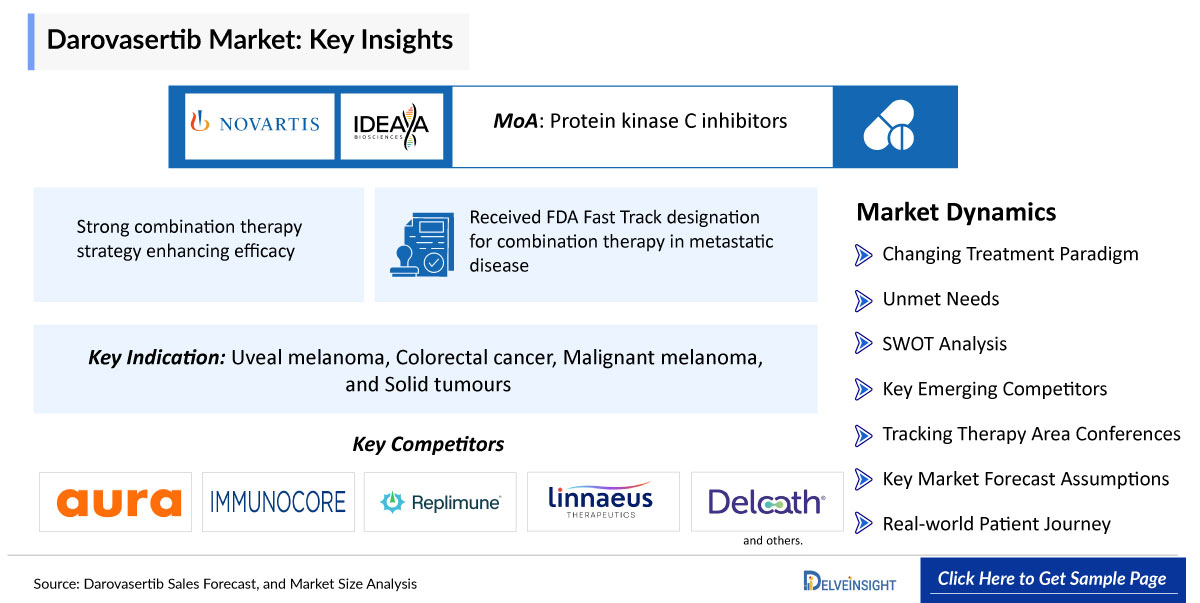Click Key Market Forecast Assumptions text
The height and width of the screenshot is (603, 1200).
1026,479
